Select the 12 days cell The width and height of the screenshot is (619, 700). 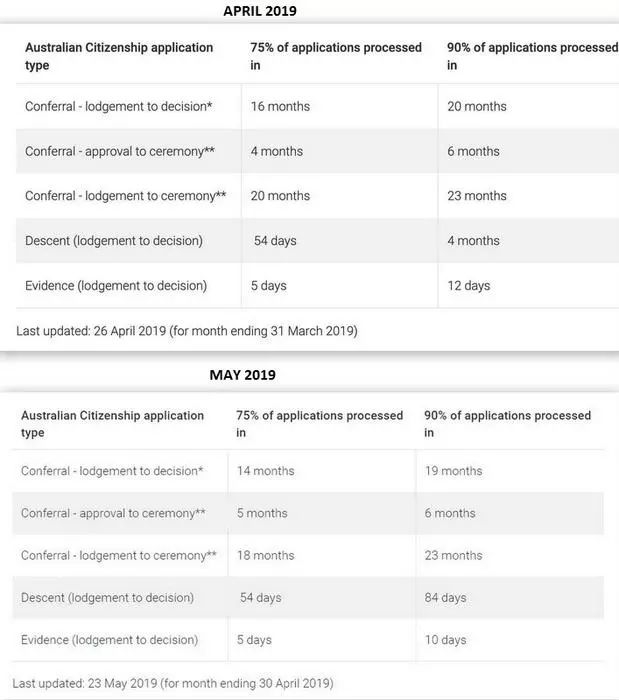click(468, 286)
